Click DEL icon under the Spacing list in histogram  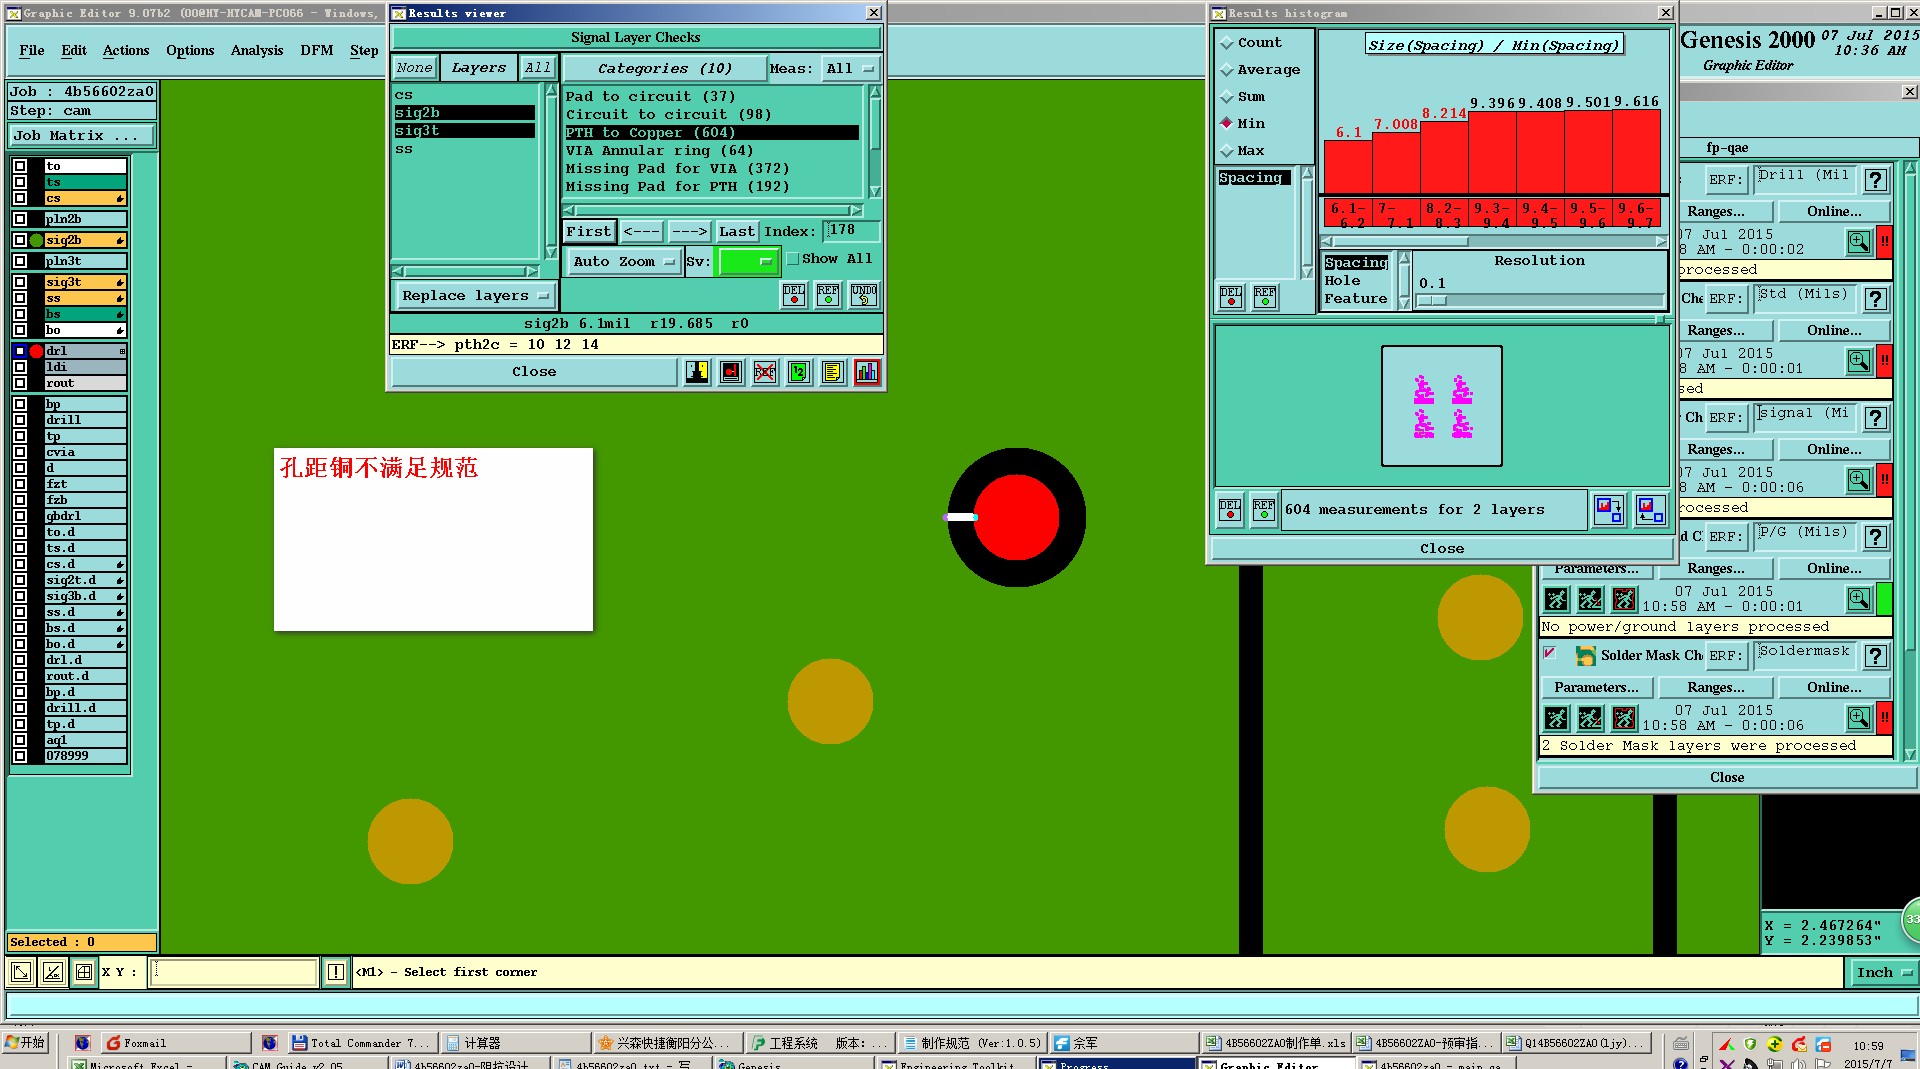pos(1231,297)
